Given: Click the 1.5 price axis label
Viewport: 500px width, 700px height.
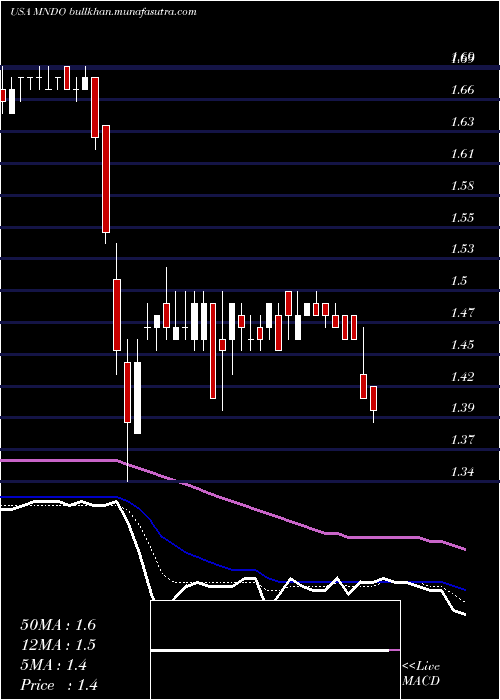Looking at the screenshot, I should point(459,280).
